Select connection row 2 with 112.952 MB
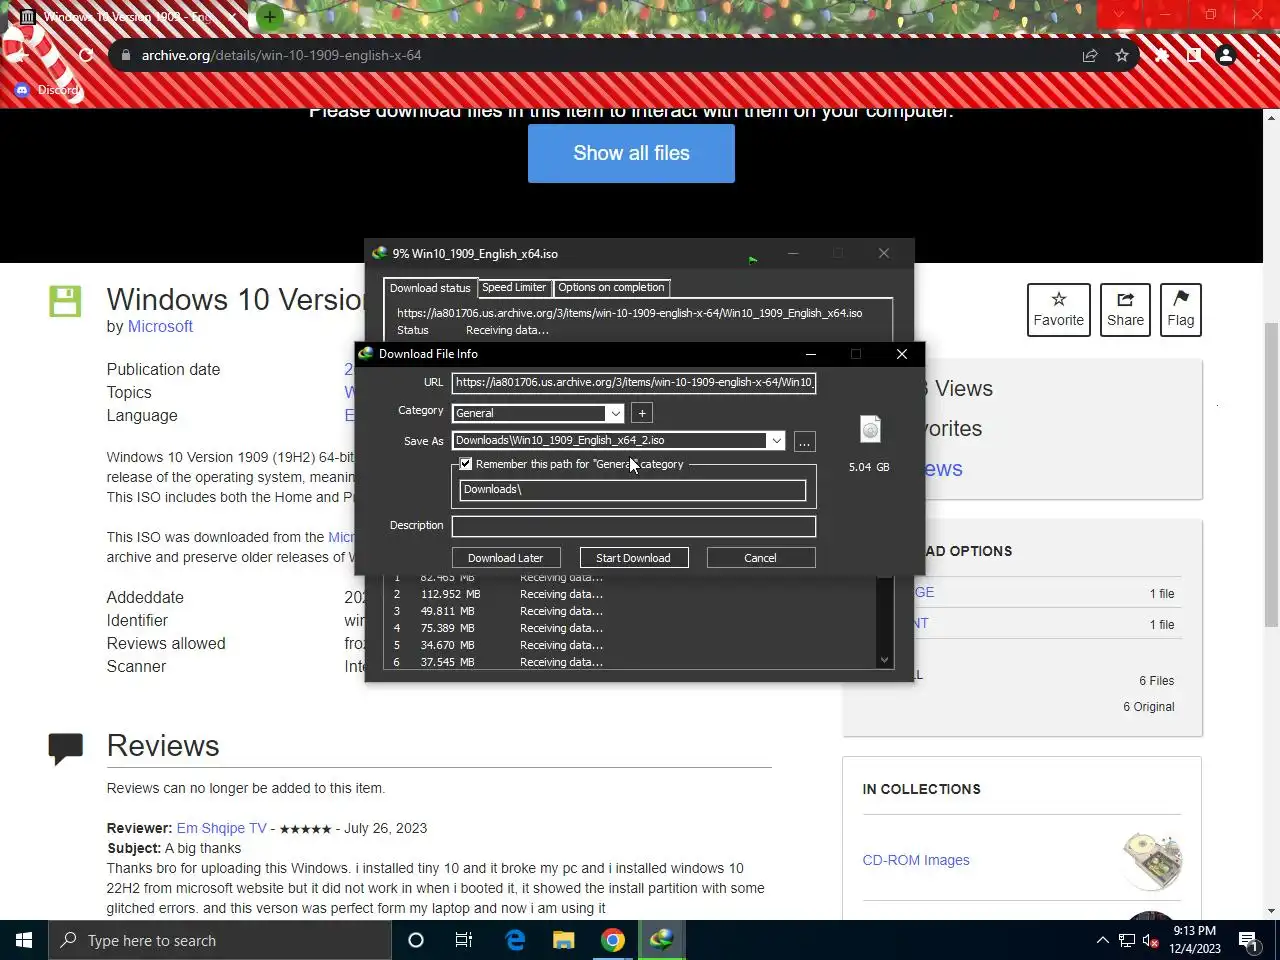 [x=630, y=594]
